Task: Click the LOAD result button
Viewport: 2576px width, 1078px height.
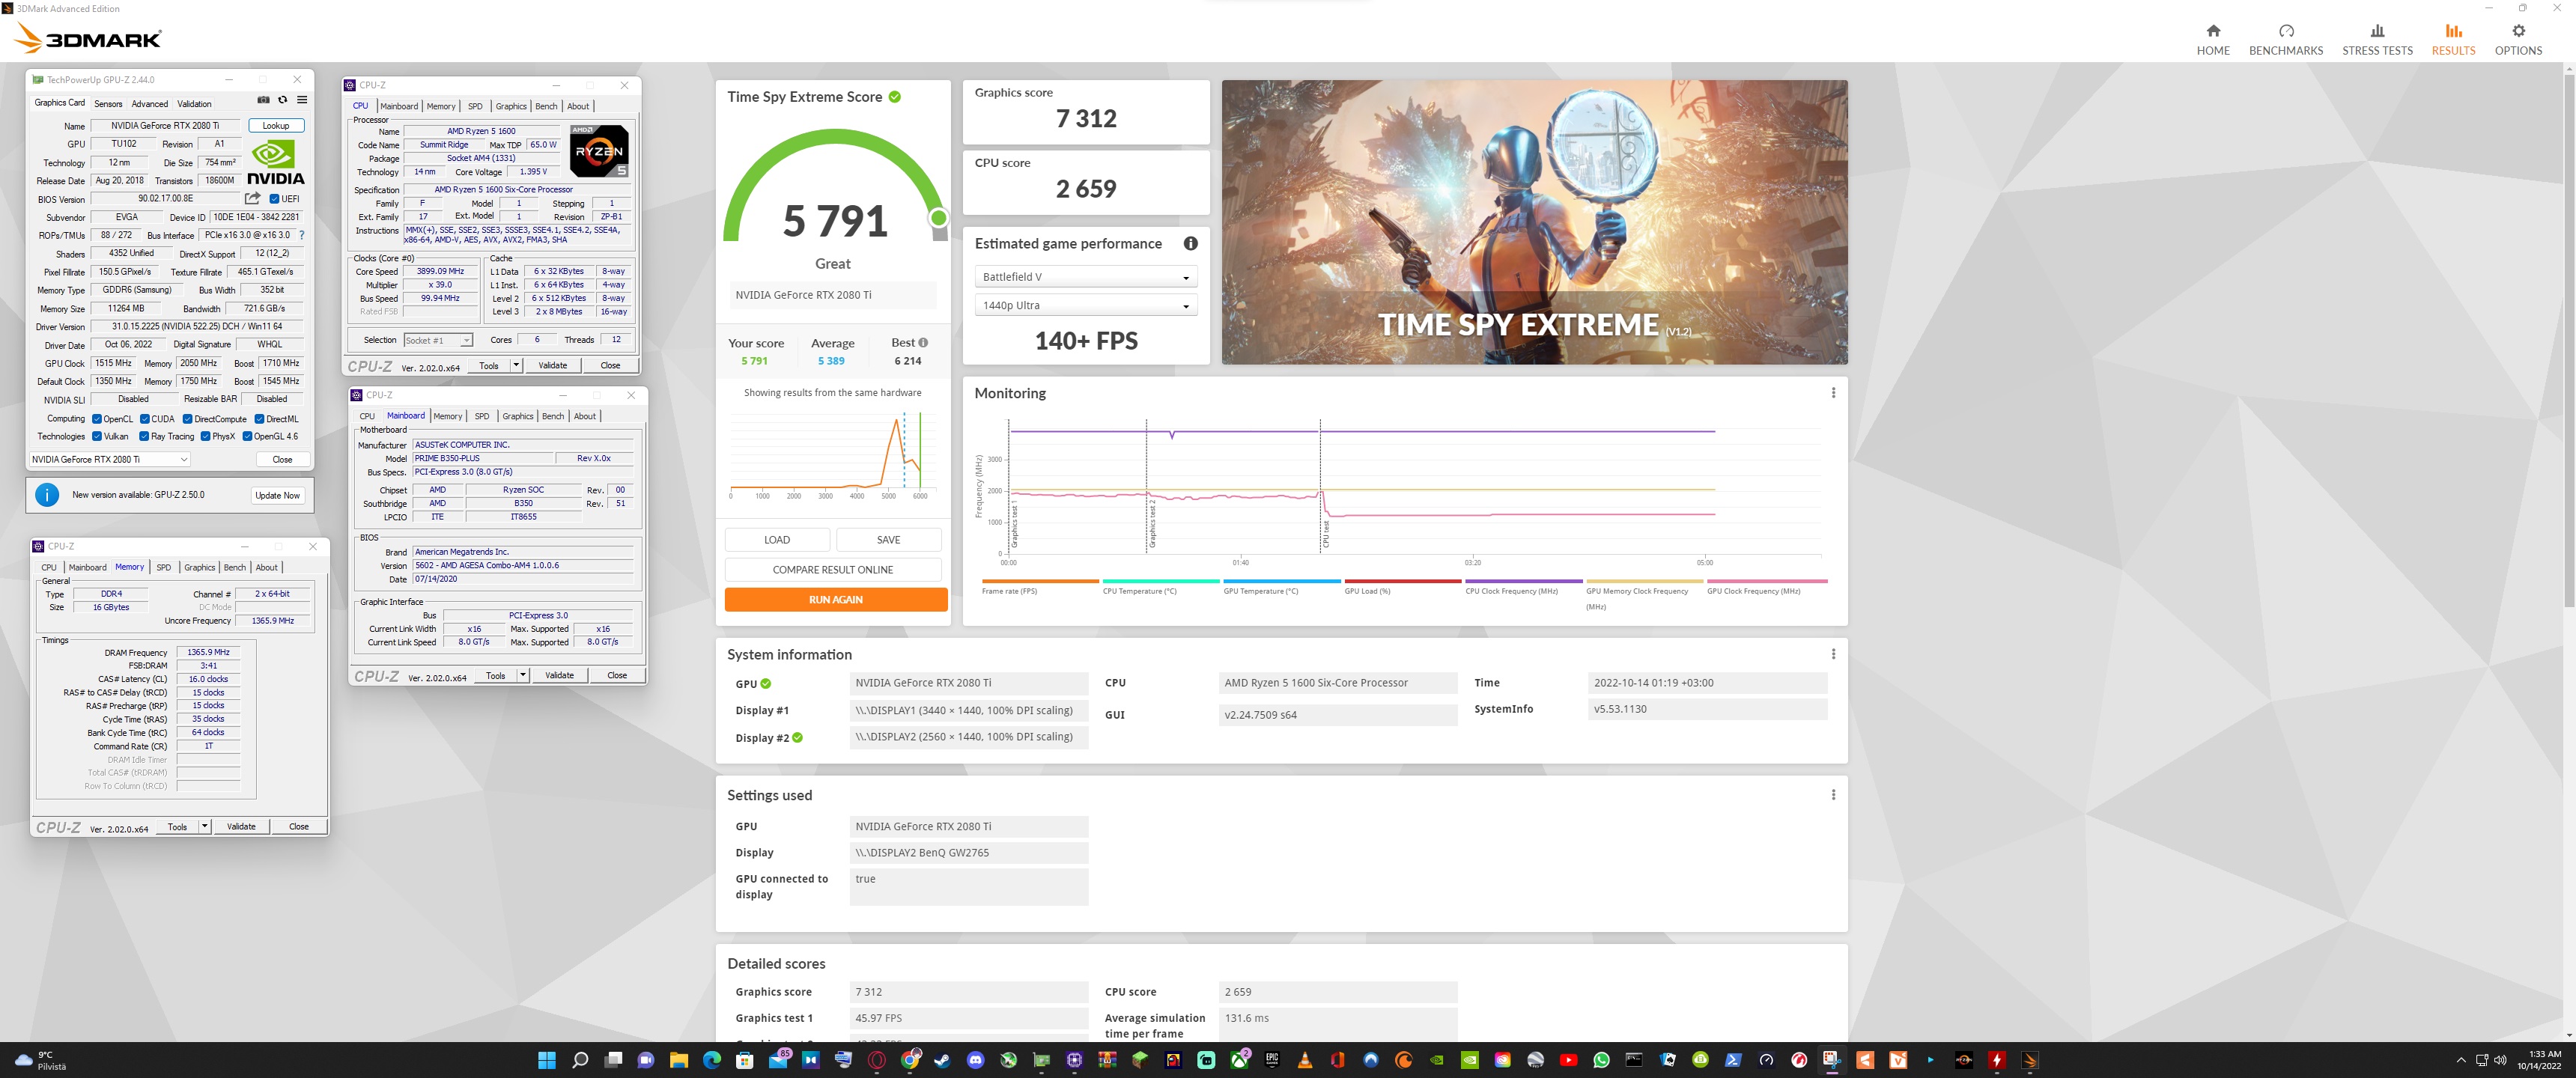Action: 777,540
